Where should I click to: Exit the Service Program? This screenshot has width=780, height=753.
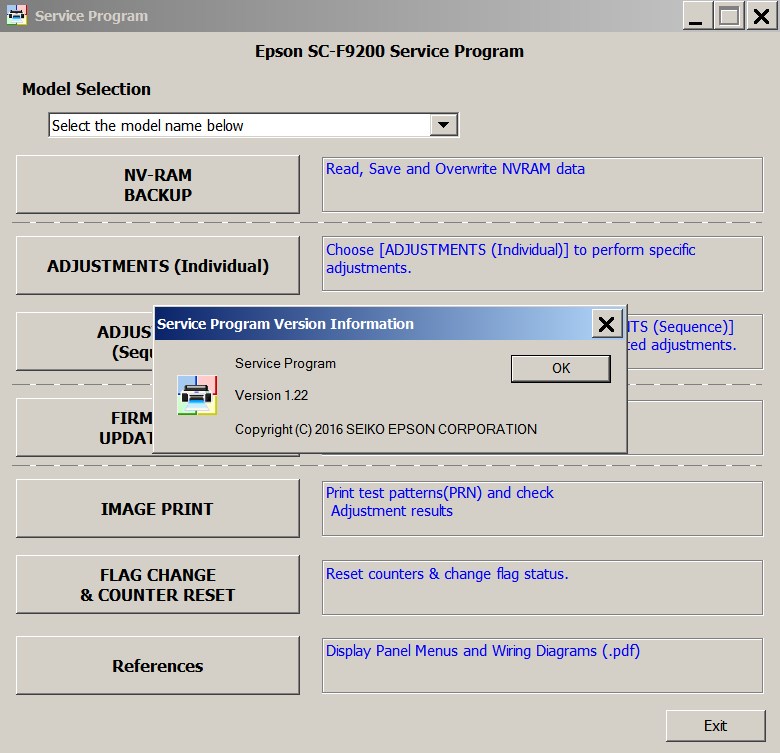pyautogui.click(x=715, y=726)
